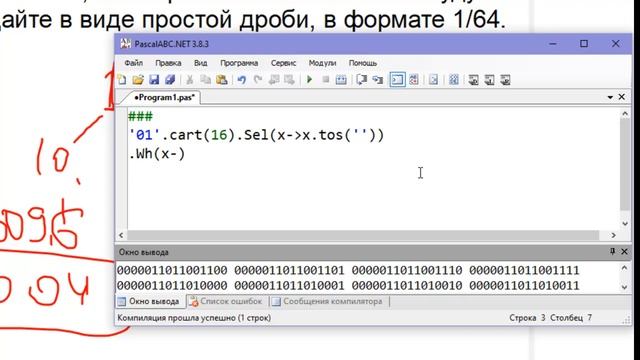Switch to the Список ошибок tab
Screen dimensions: 640x360
(226, 302)
